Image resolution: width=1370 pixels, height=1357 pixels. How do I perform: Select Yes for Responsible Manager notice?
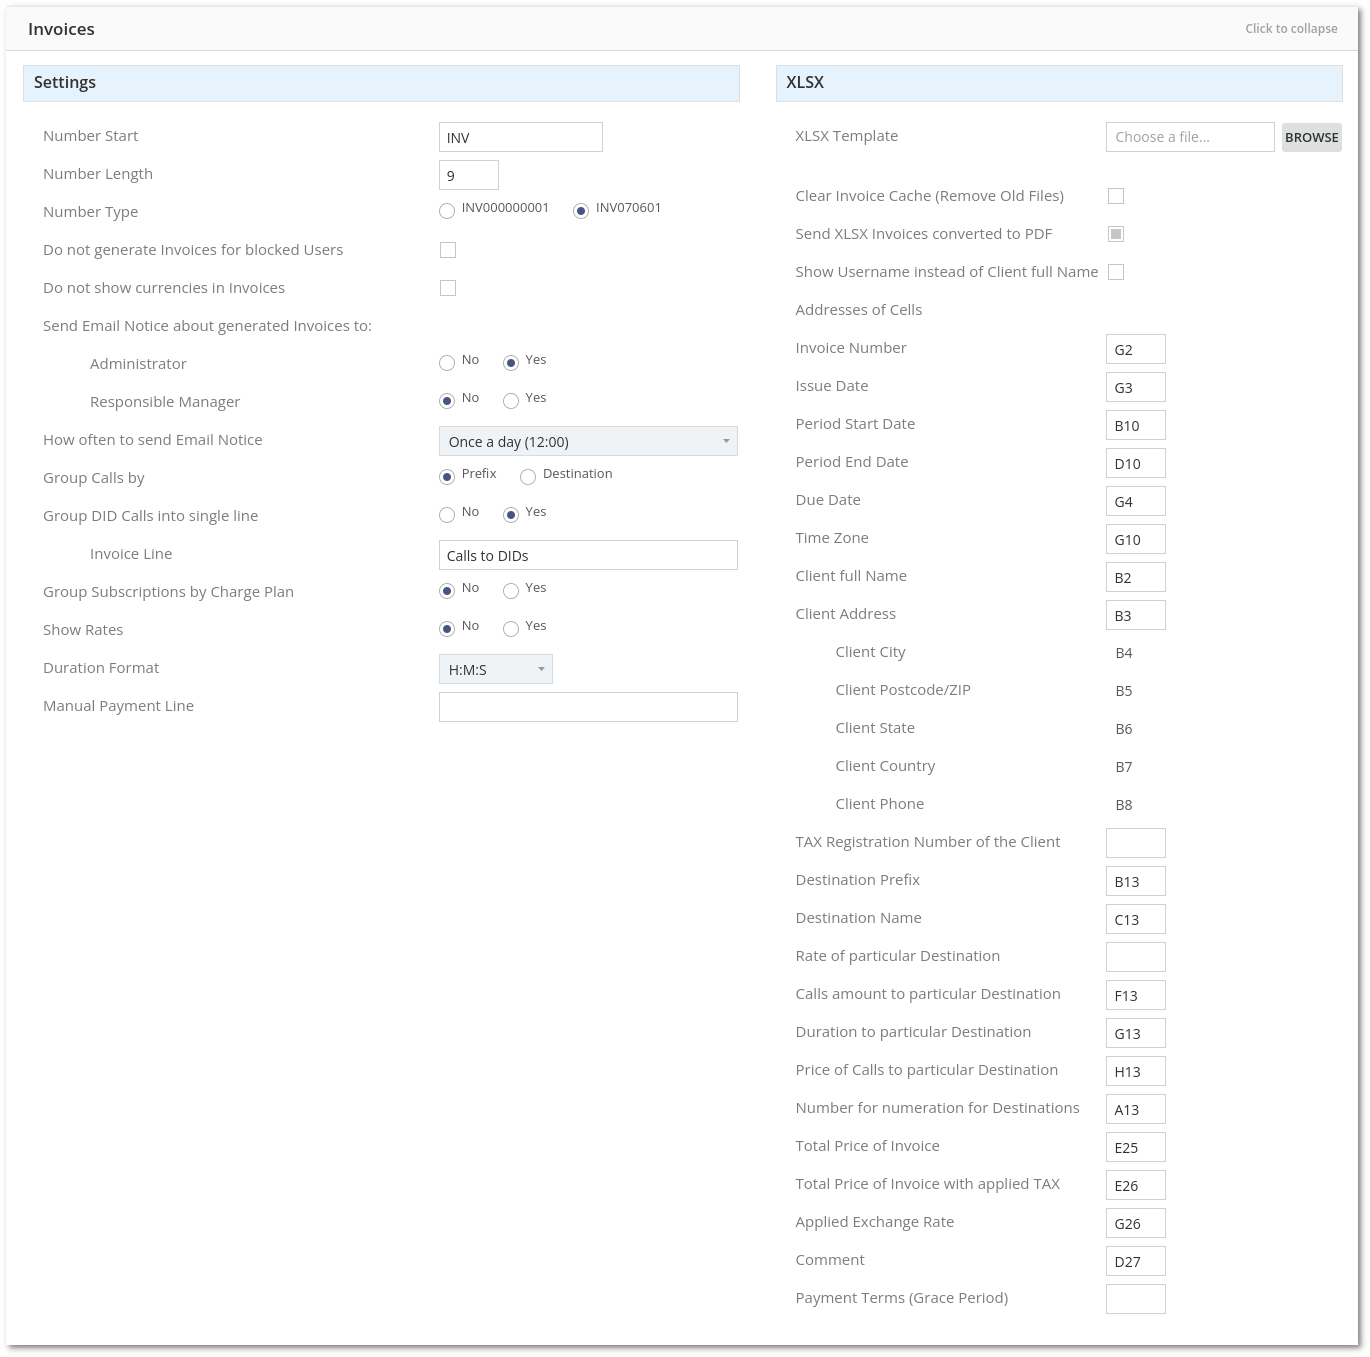(x=511, y=401)
